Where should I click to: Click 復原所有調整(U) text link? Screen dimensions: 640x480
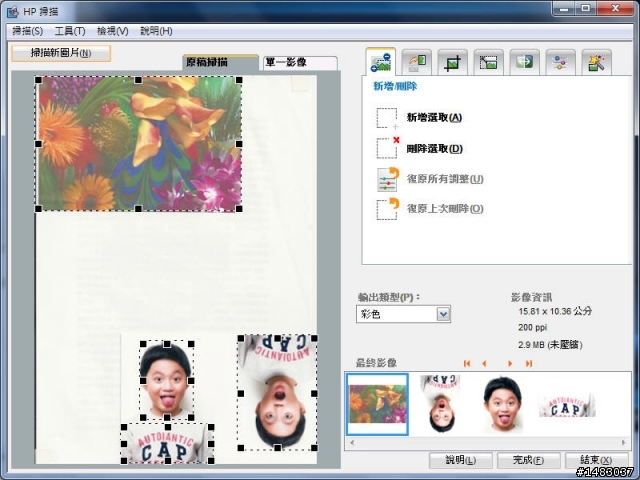(445, 179)
